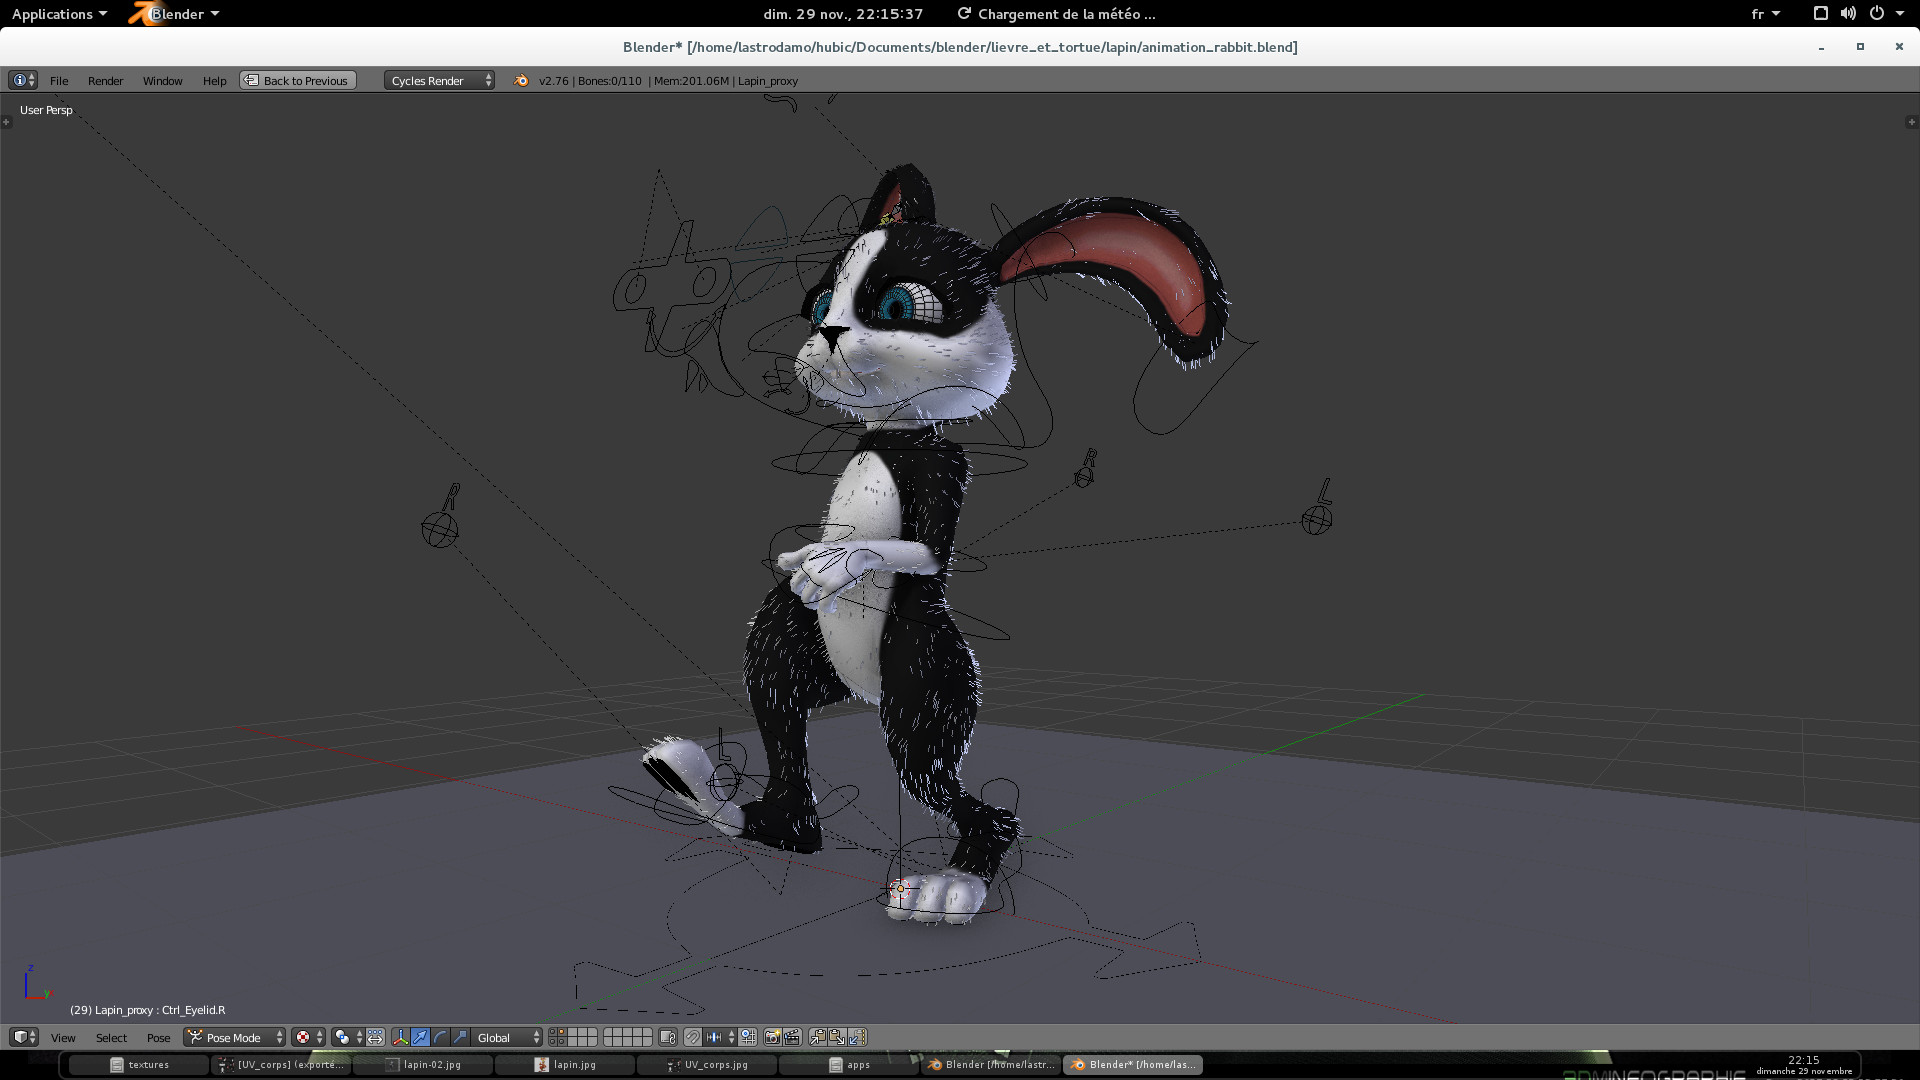Open the Cycles Render engine dropdown

tap(439, 81)
